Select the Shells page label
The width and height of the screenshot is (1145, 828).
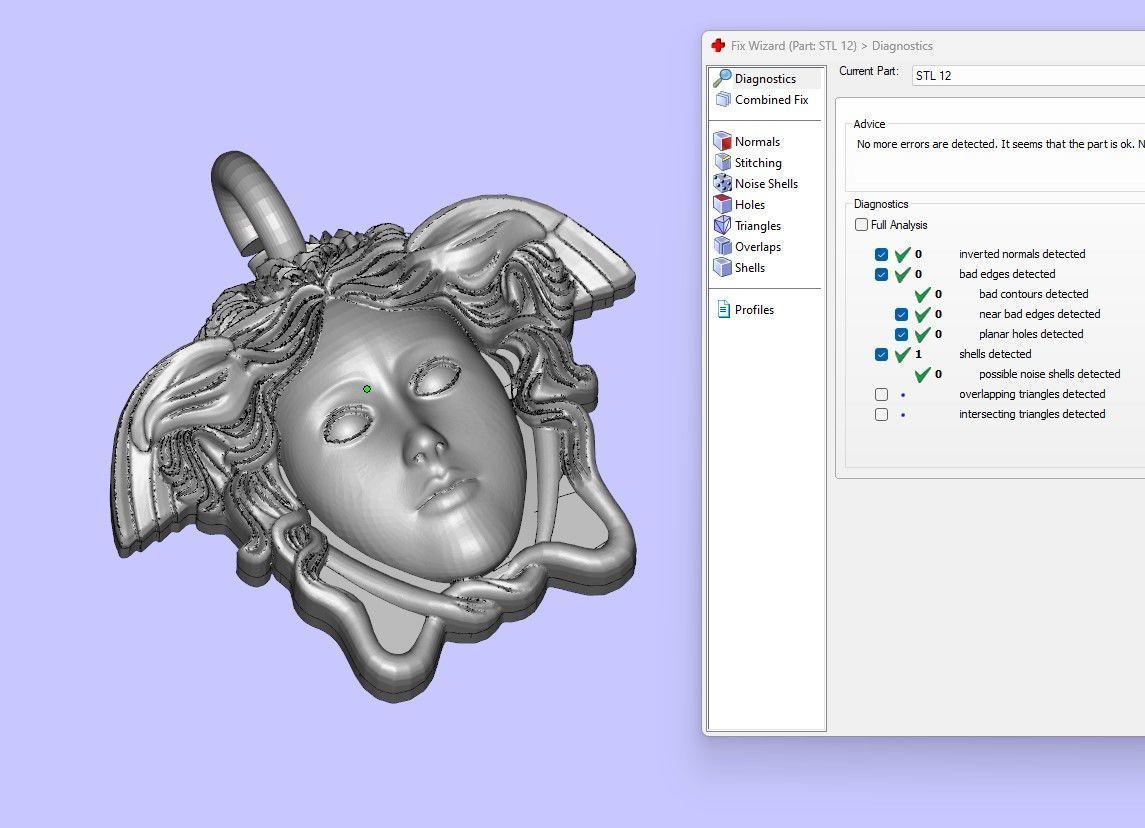point(750,268)
